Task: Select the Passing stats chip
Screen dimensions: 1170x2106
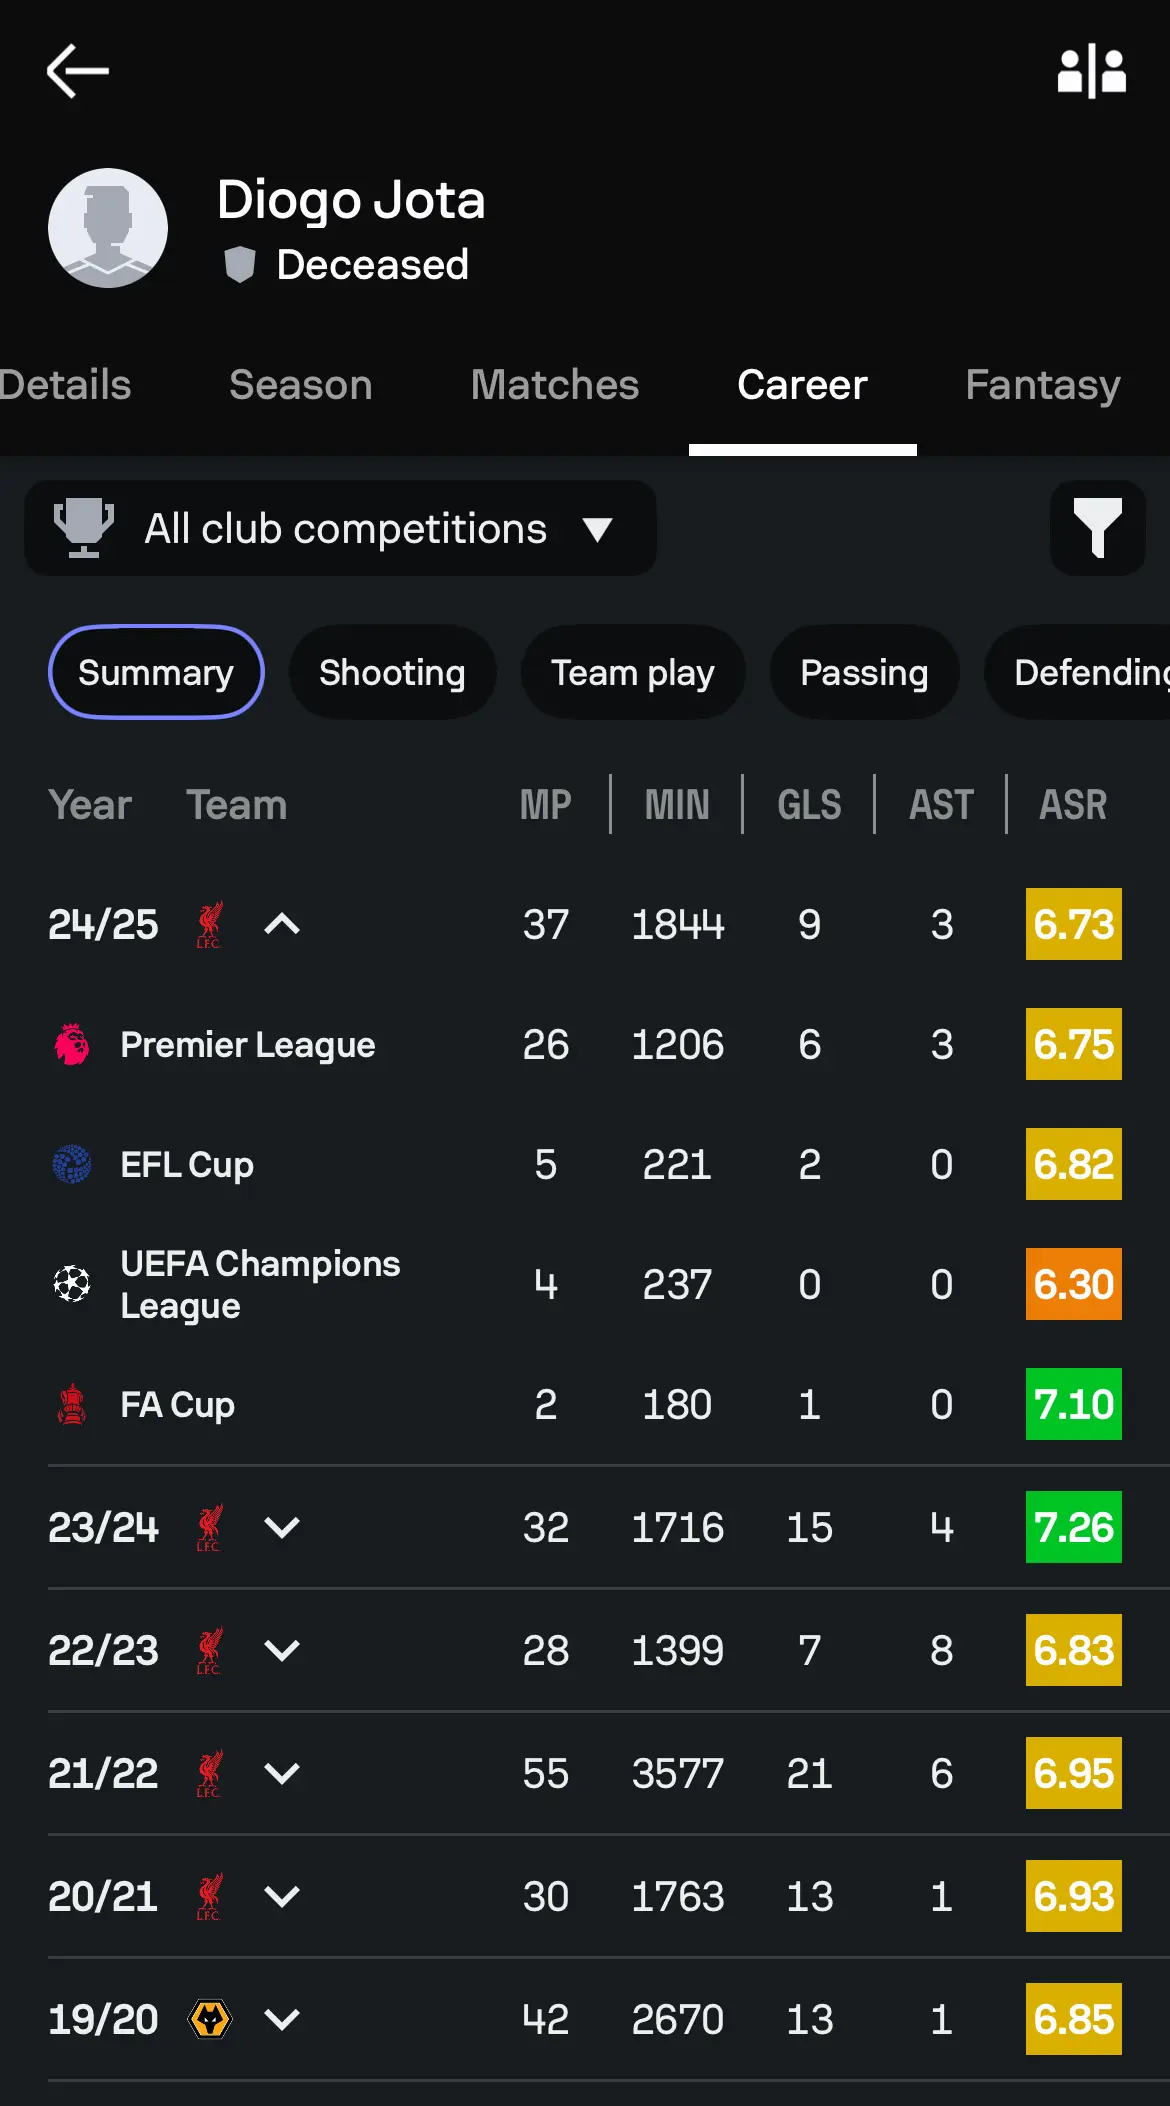Action: click(x=864, y=672)
